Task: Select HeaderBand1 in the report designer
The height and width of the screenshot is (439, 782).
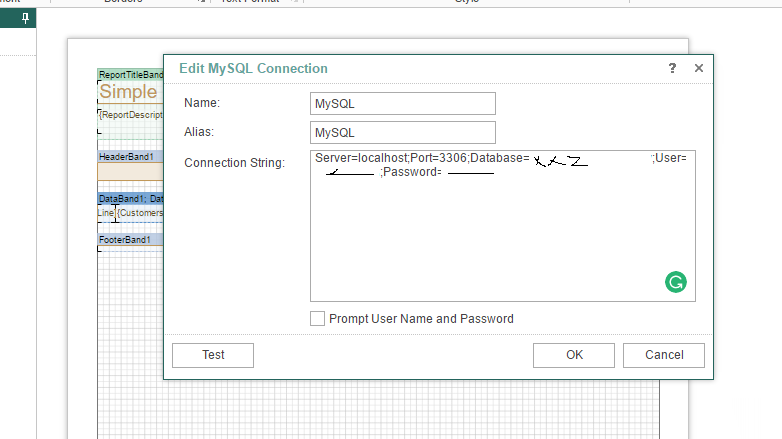Action: (131, 157)
